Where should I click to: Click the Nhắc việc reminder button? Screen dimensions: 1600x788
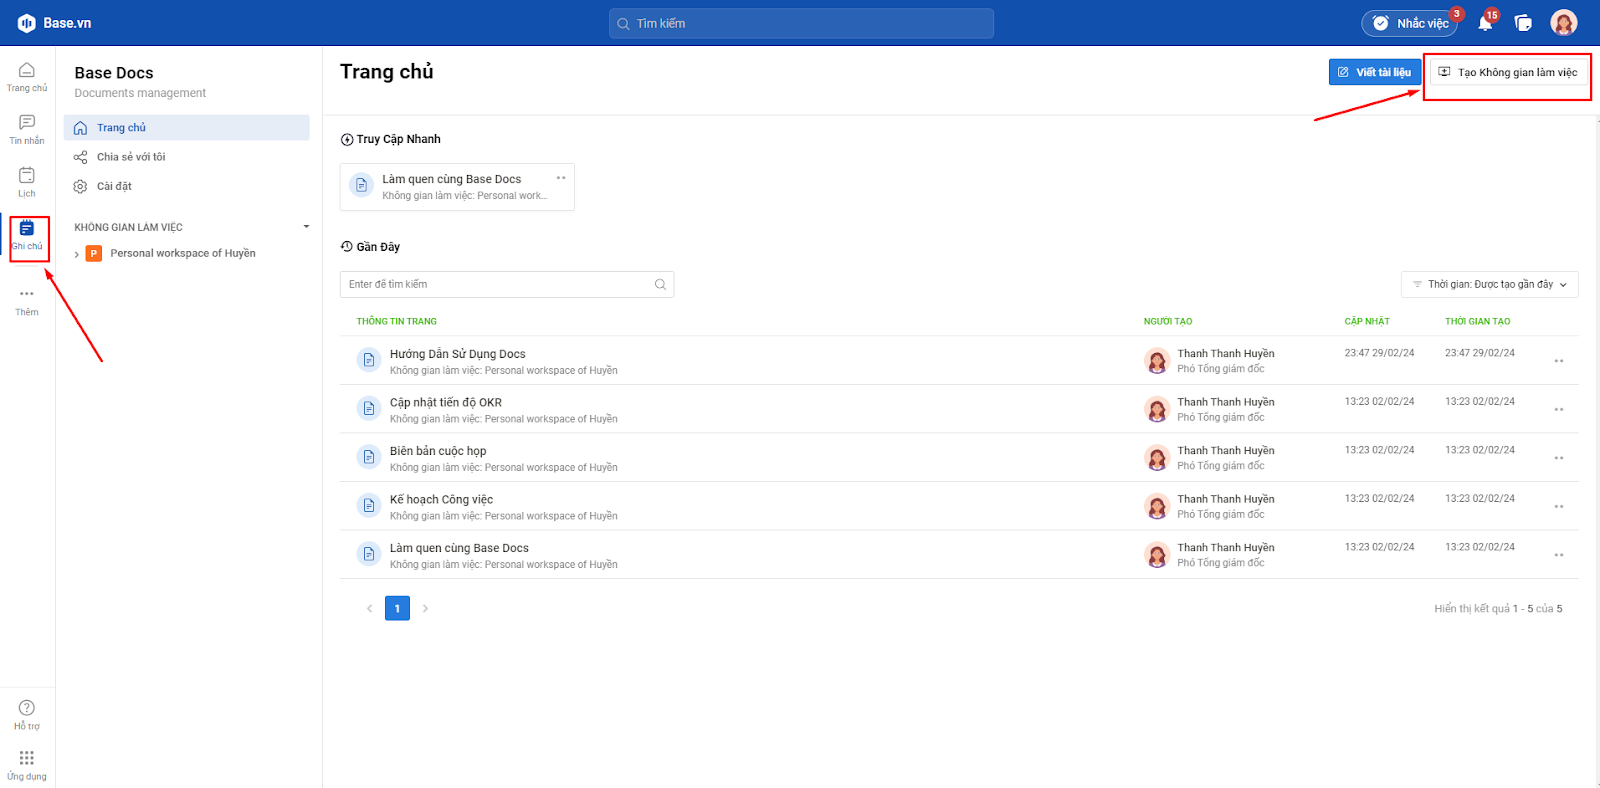click(x=1410, y=23)
